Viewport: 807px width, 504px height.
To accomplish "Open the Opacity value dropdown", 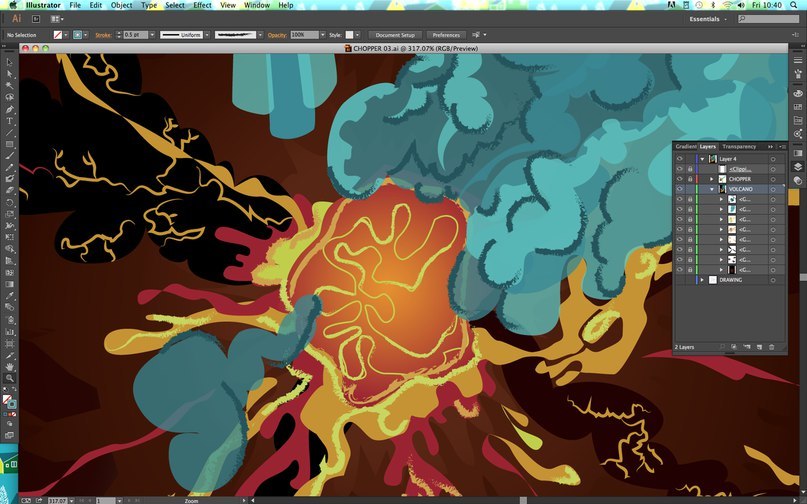I will (x=323, y=35).
